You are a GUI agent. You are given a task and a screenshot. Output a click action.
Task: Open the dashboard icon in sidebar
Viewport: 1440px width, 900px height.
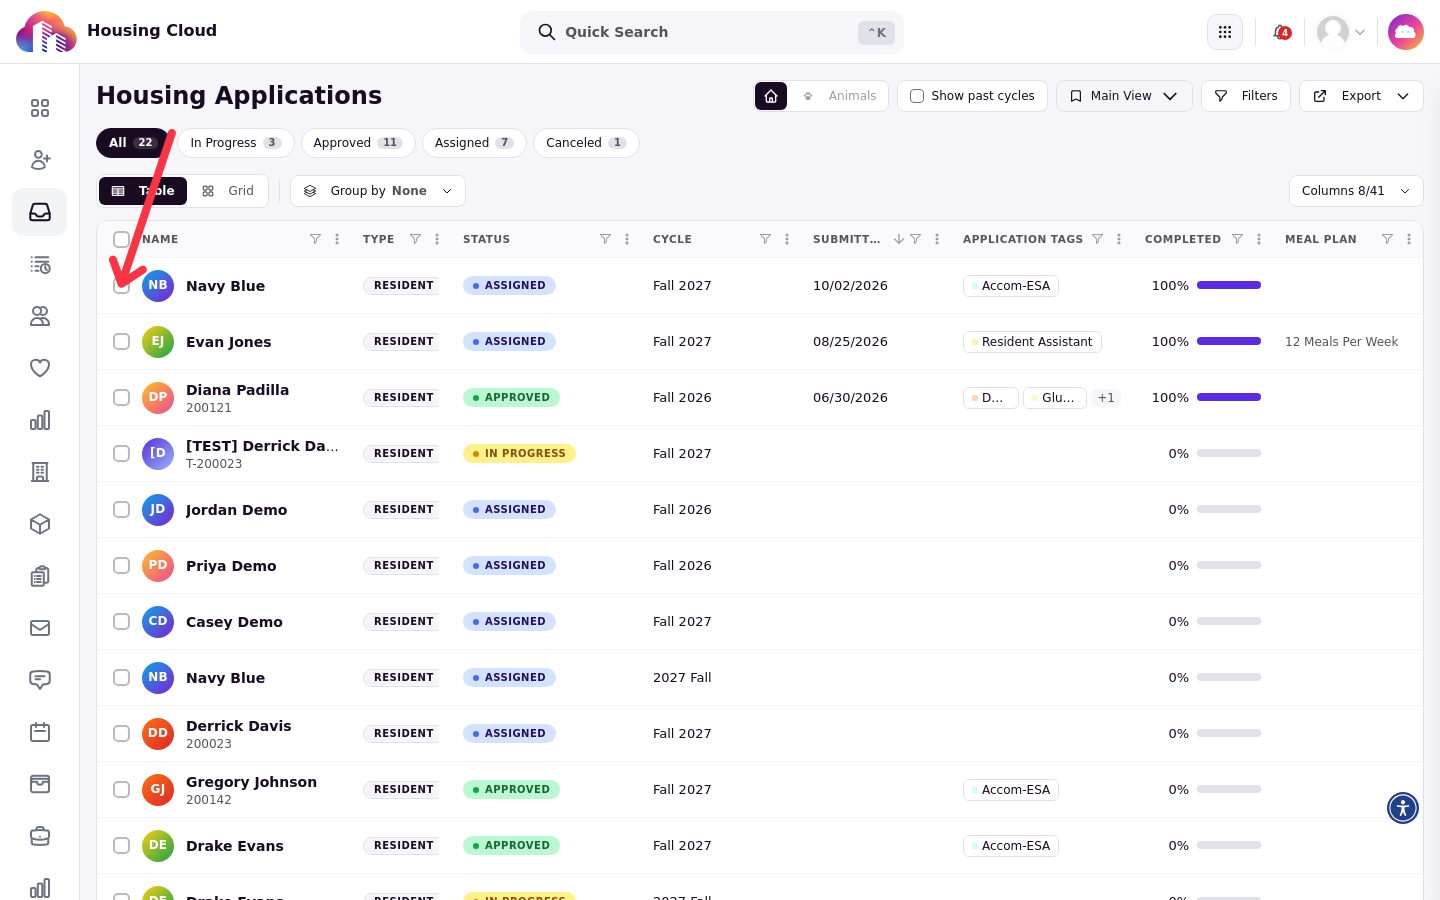(40, 108)
